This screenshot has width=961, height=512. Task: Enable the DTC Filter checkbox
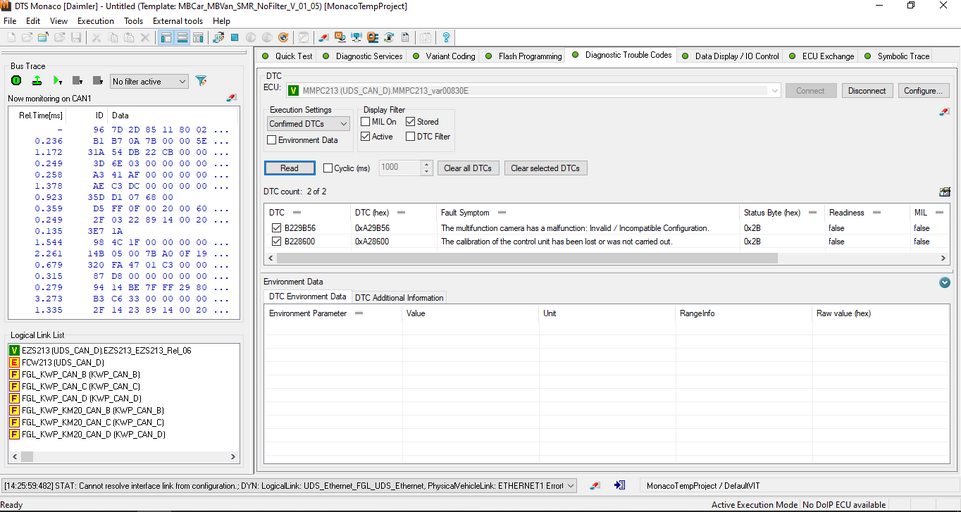[411, 136]
